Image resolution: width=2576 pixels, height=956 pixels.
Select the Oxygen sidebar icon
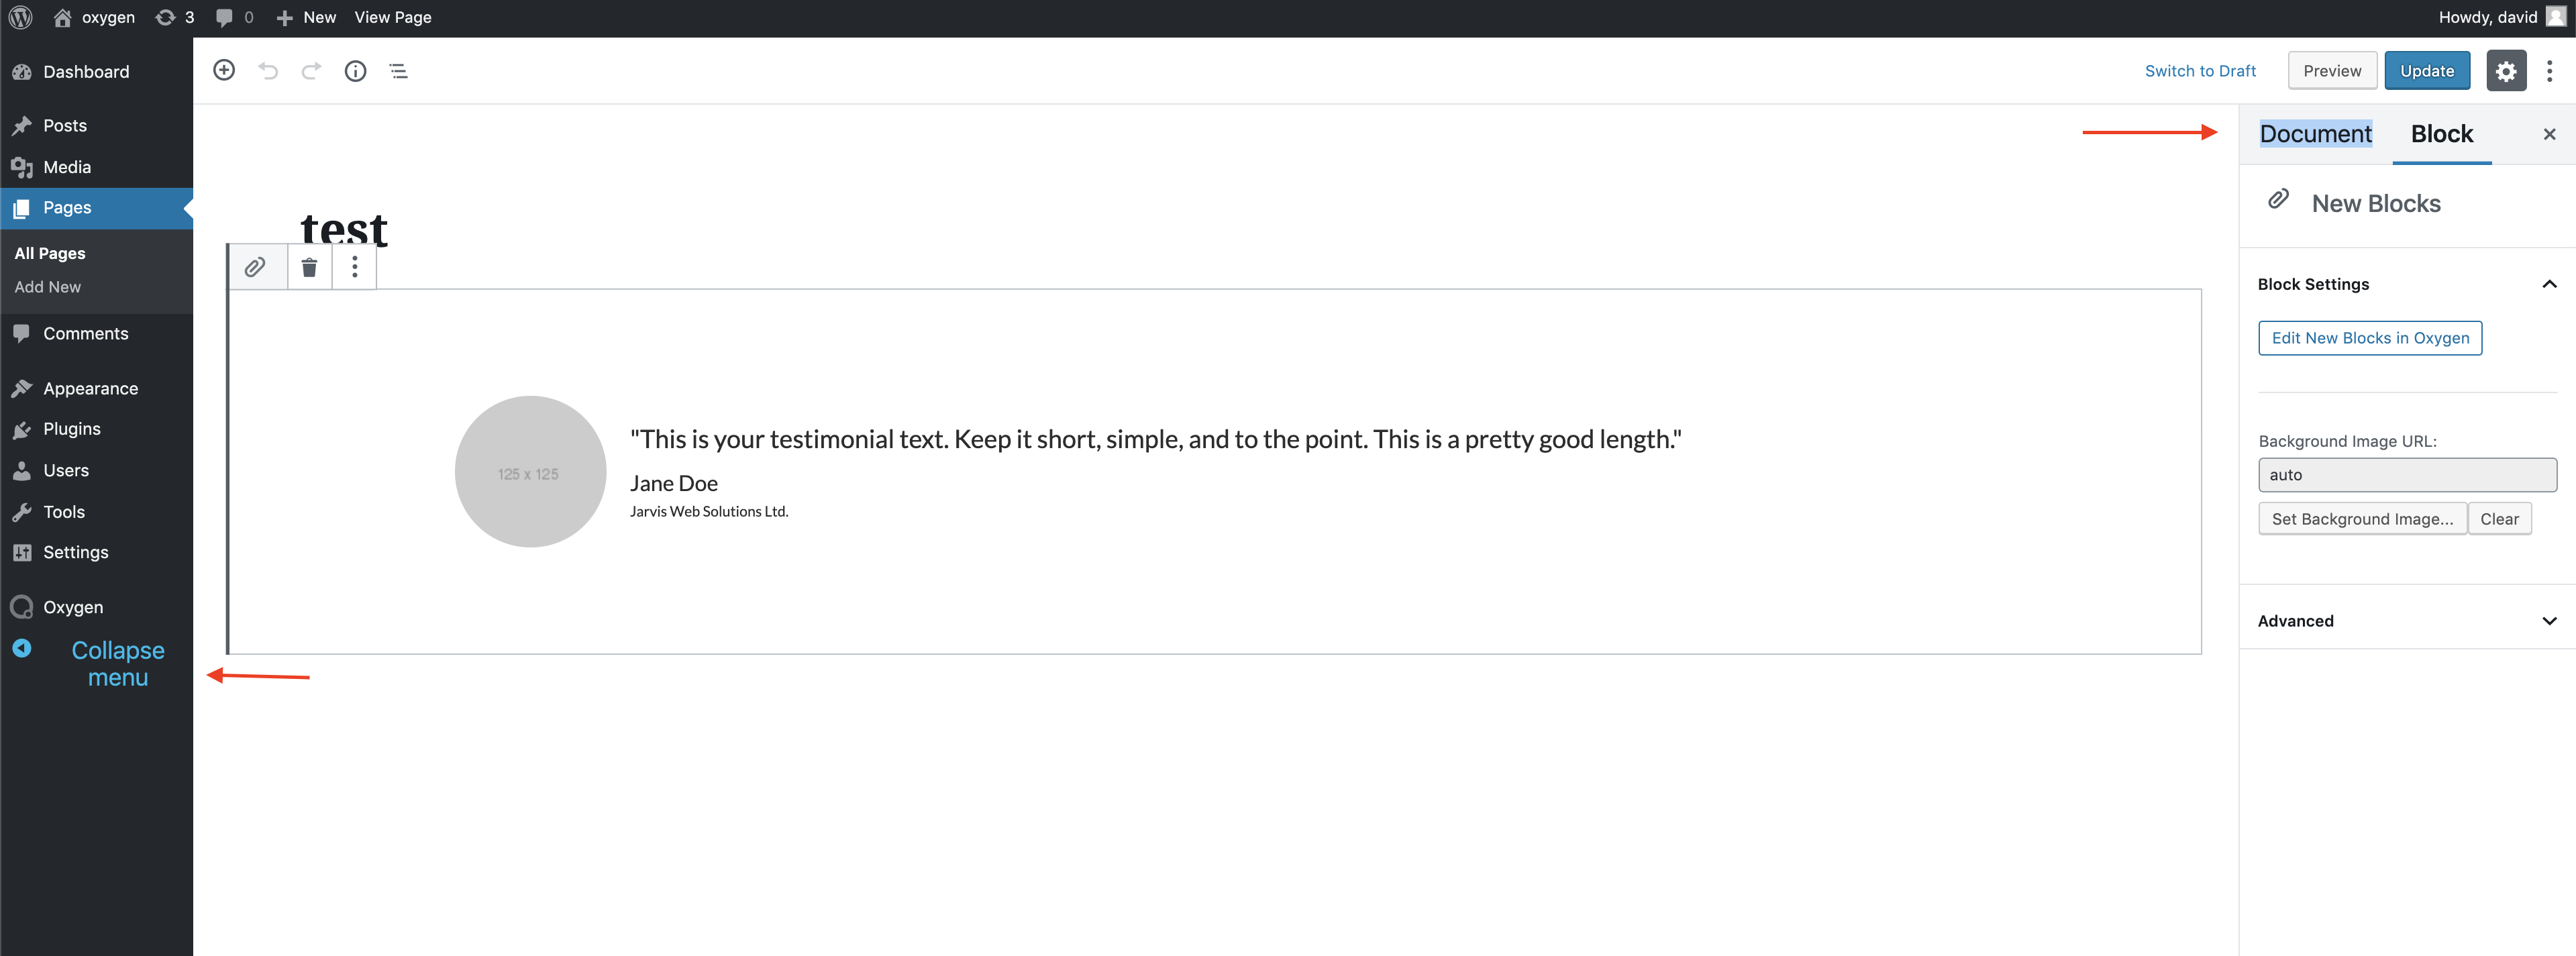[22, 606]
